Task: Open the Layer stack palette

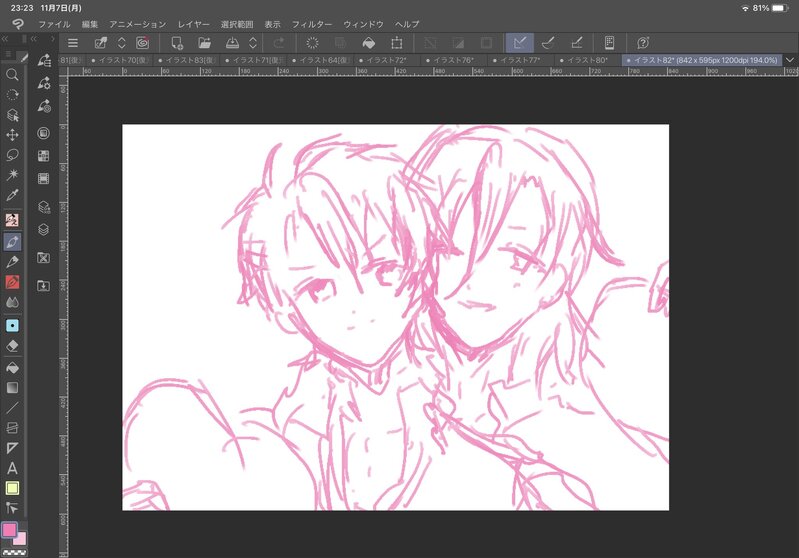Action: coord(44,230)
